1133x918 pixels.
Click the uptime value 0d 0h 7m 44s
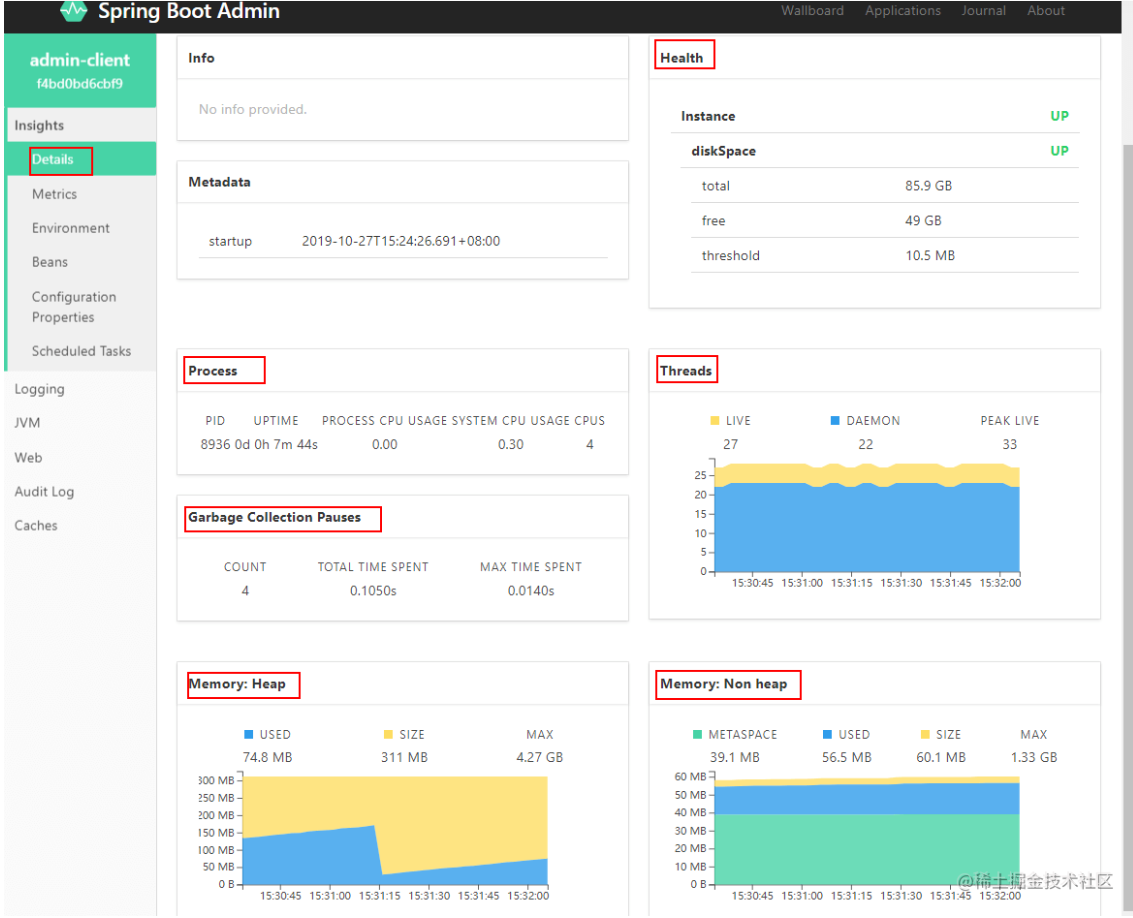276,445
